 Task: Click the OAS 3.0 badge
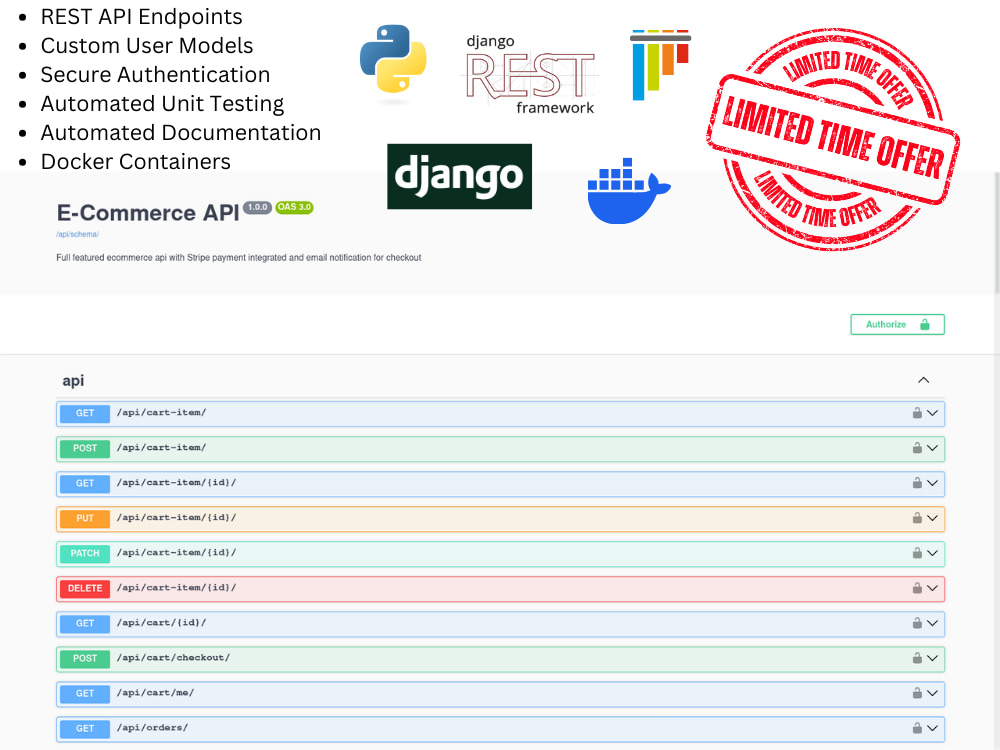[x=294, y=207]
